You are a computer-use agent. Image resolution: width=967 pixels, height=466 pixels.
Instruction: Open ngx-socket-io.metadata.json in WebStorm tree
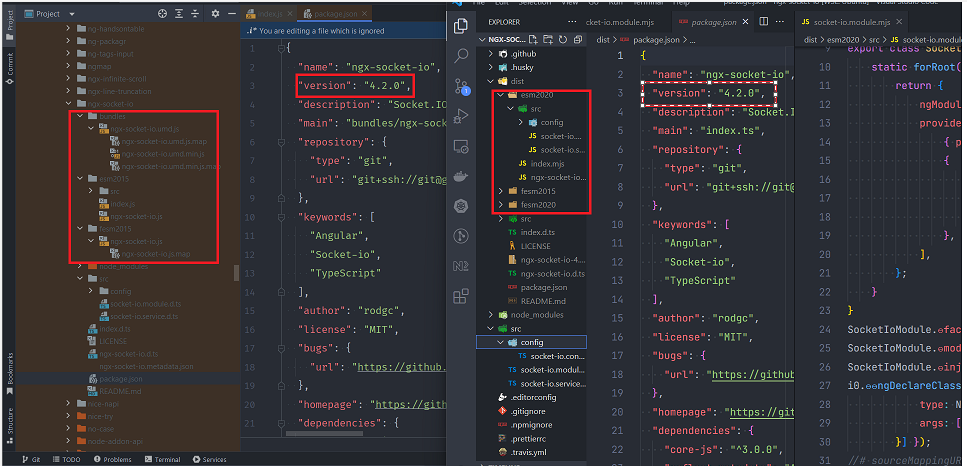coord(146,366)
